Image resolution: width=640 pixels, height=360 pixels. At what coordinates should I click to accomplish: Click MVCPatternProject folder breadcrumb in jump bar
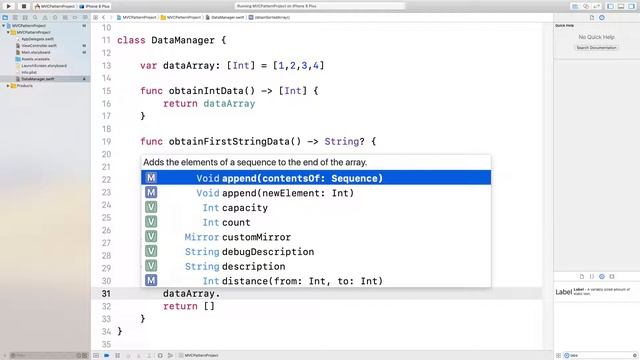click(x=181, y=18)
